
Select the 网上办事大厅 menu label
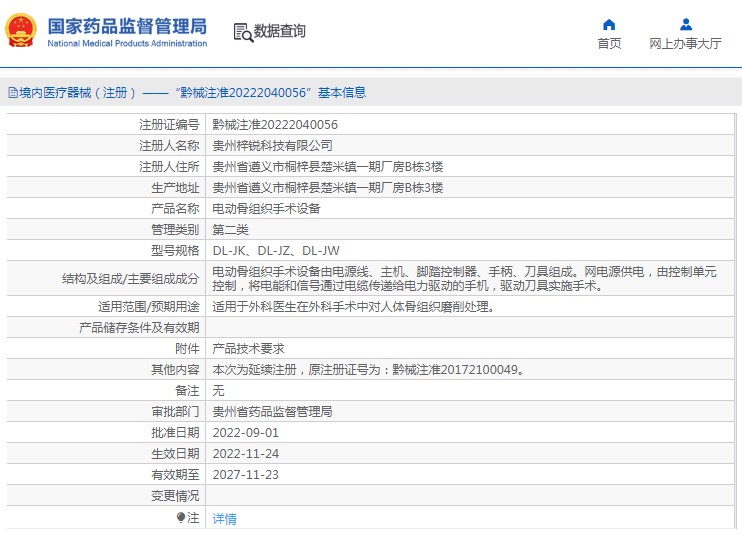685,44
